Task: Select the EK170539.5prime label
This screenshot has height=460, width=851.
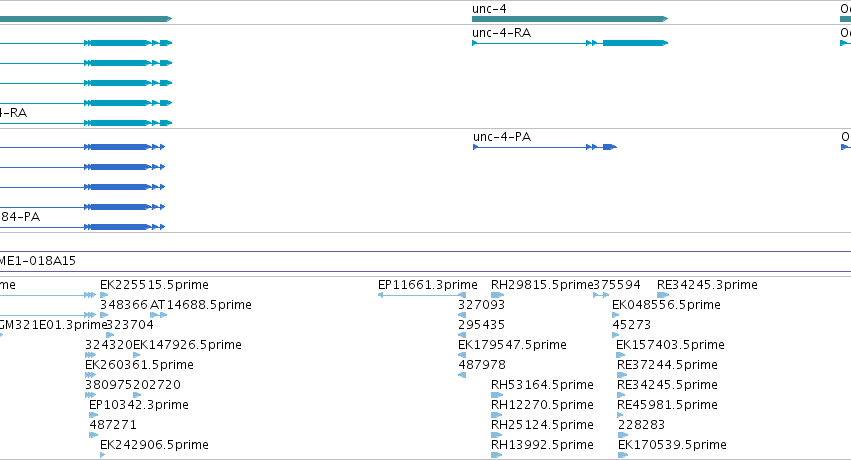Action: coord(672,445)
